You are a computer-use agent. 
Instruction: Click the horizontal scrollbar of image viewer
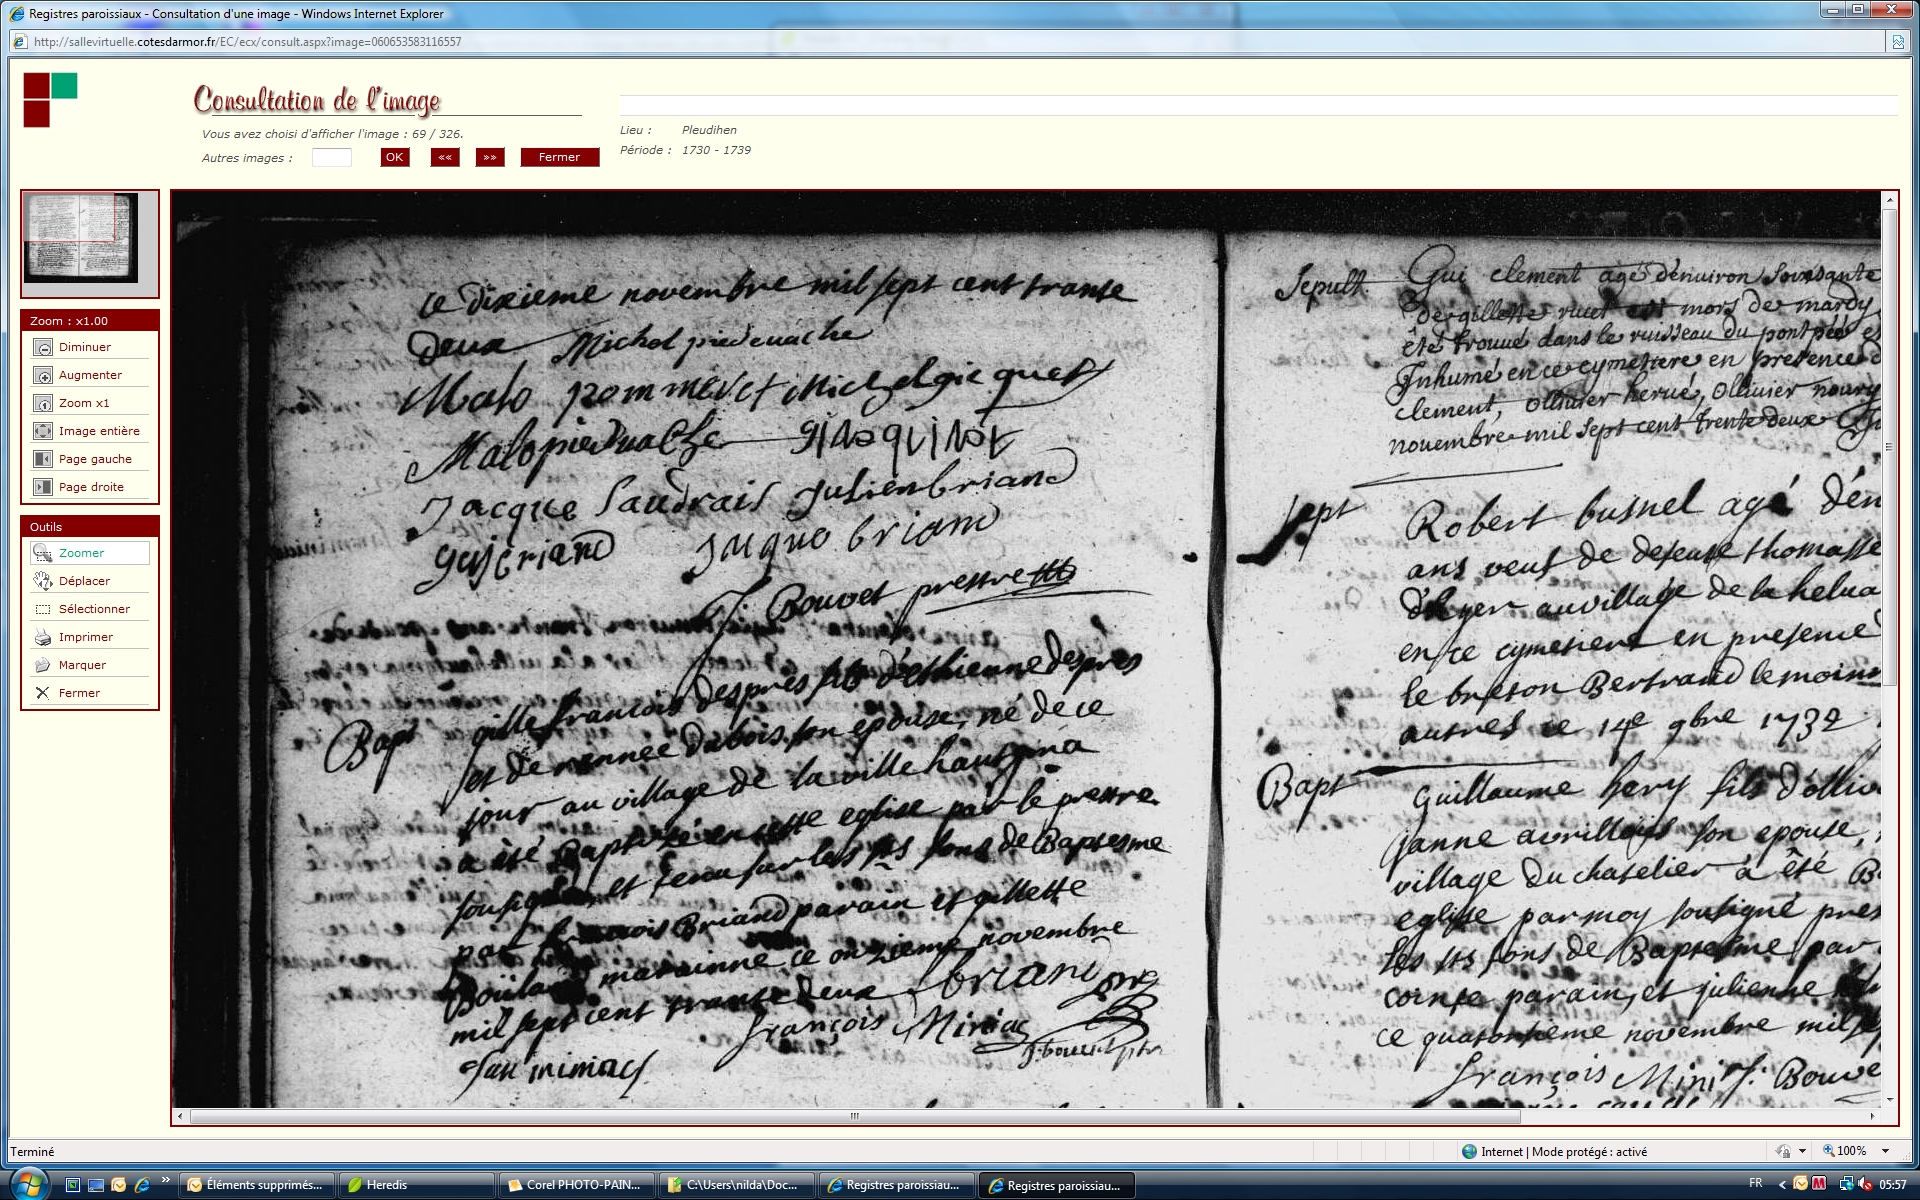pos(854,1116)
